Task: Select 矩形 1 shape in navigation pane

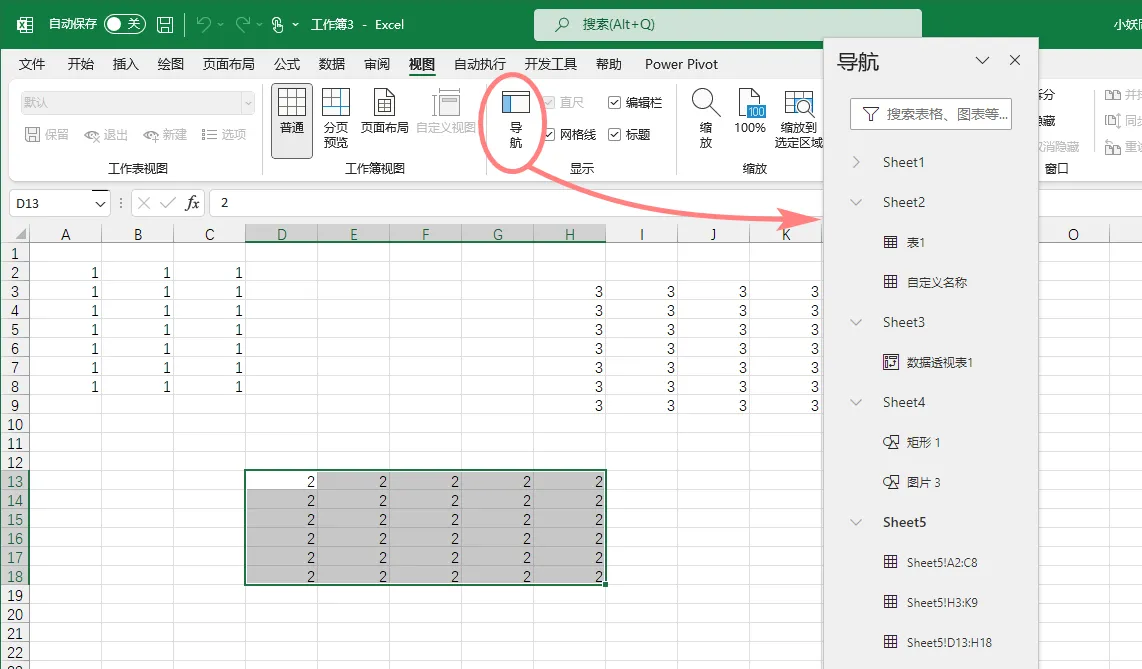Action: click(912, 442)
